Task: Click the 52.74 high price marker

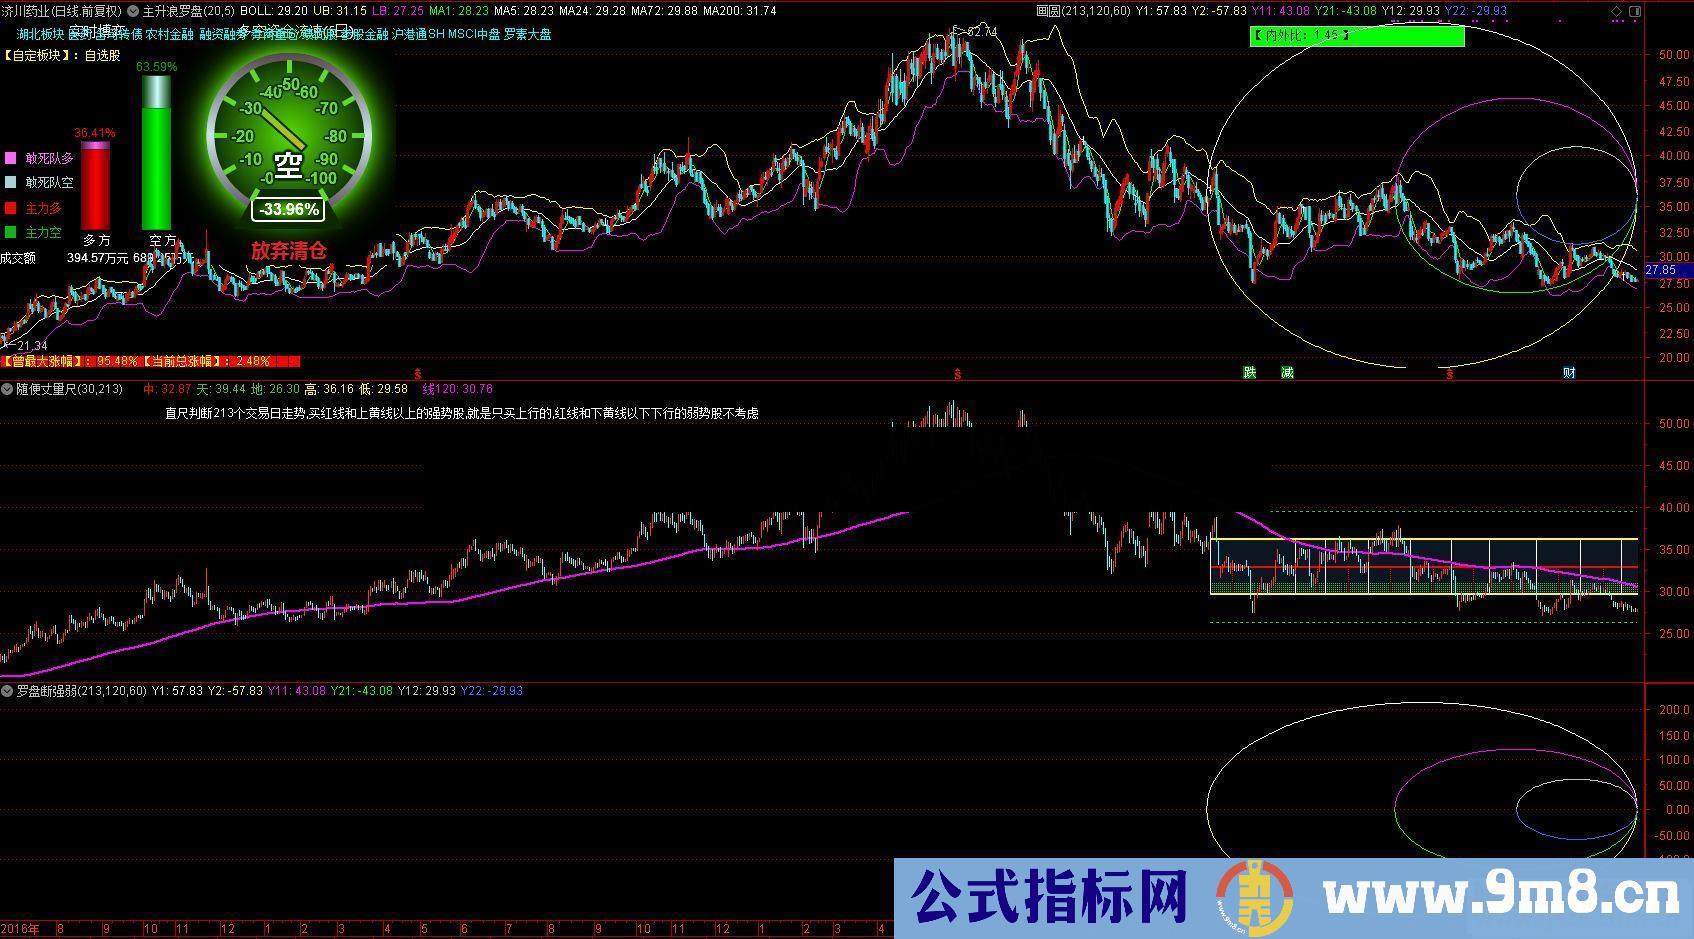Action: click(x=983, y=32)
